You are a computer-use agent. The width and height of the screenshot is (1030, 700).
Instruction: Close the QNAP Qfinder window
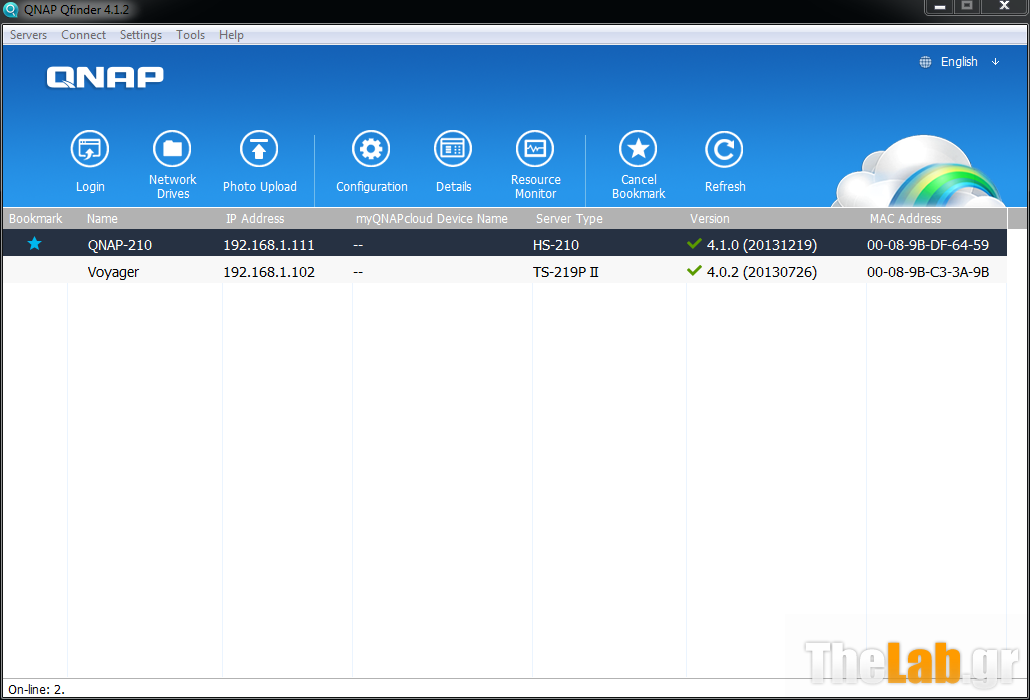coord(1004,7)
